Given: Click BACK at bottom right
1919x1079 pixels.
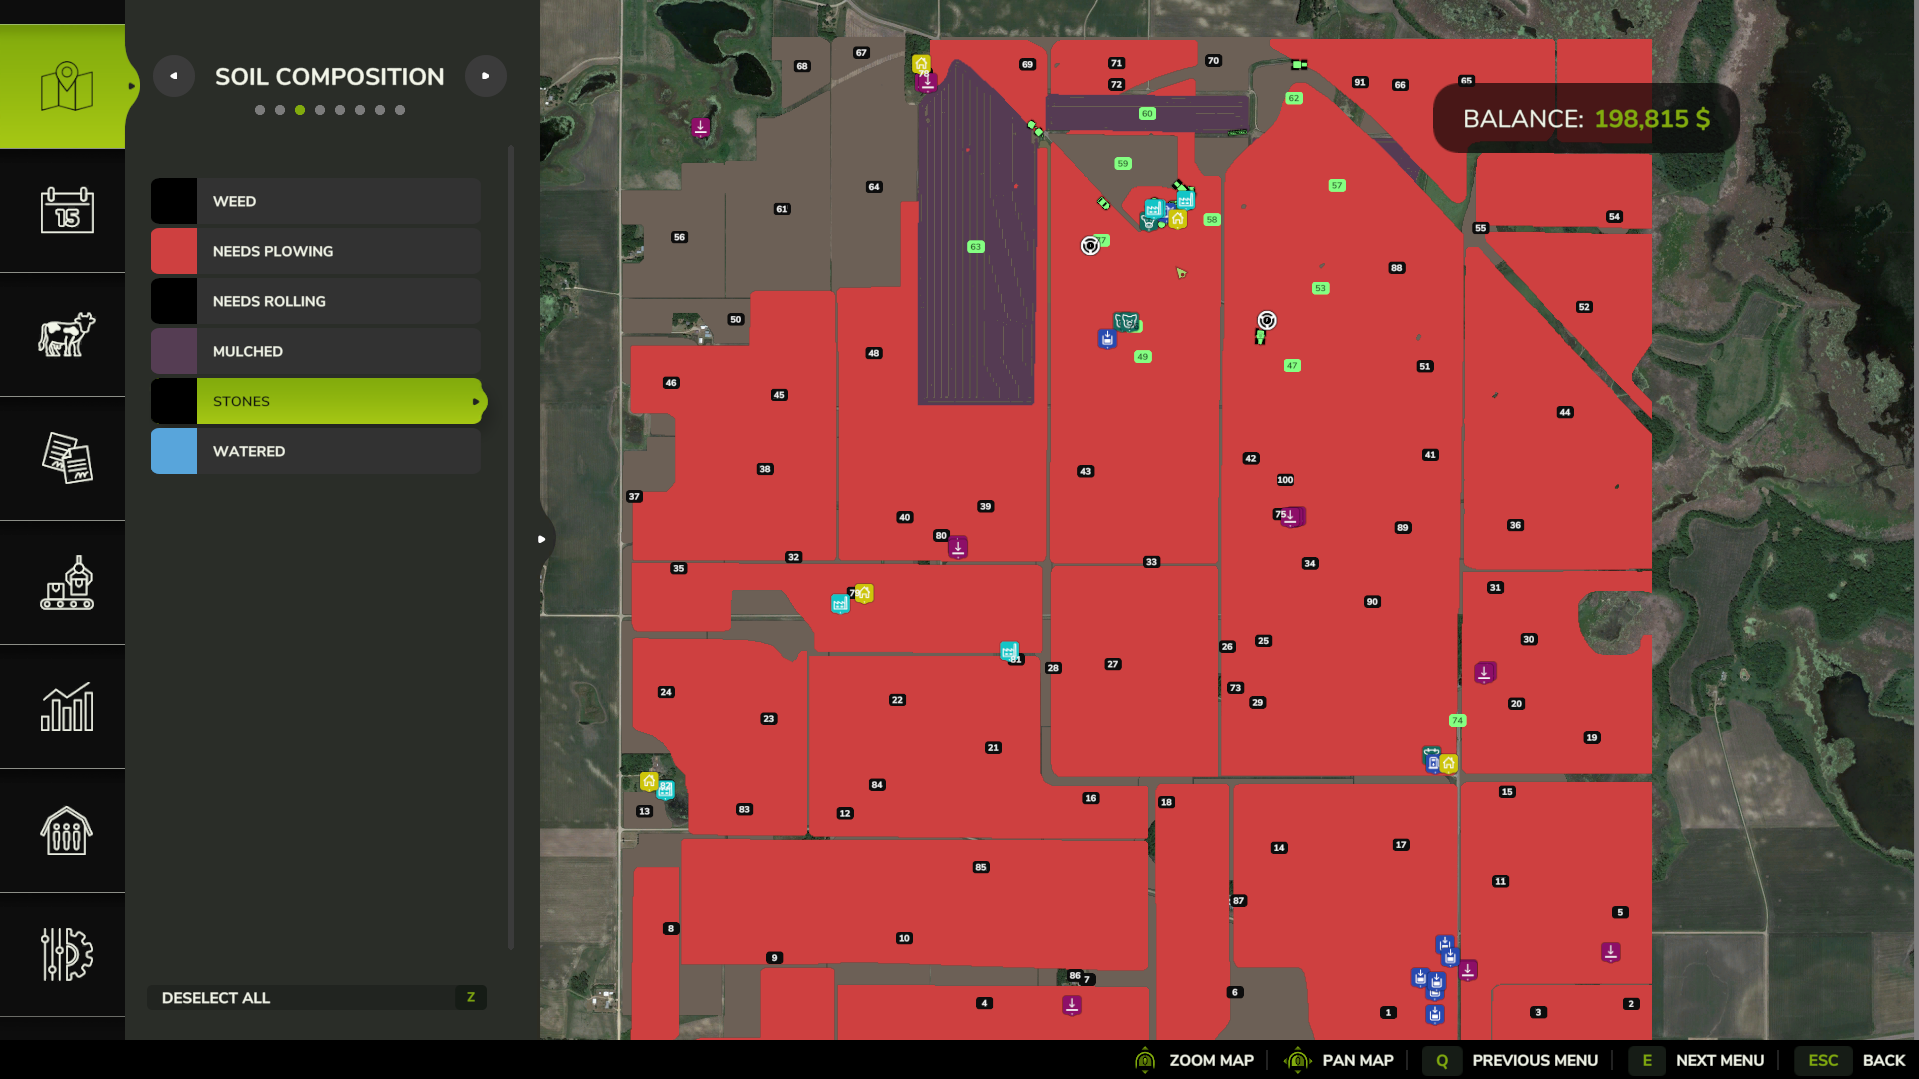Looking at the screenshot, I should tap(1884, 1060).
